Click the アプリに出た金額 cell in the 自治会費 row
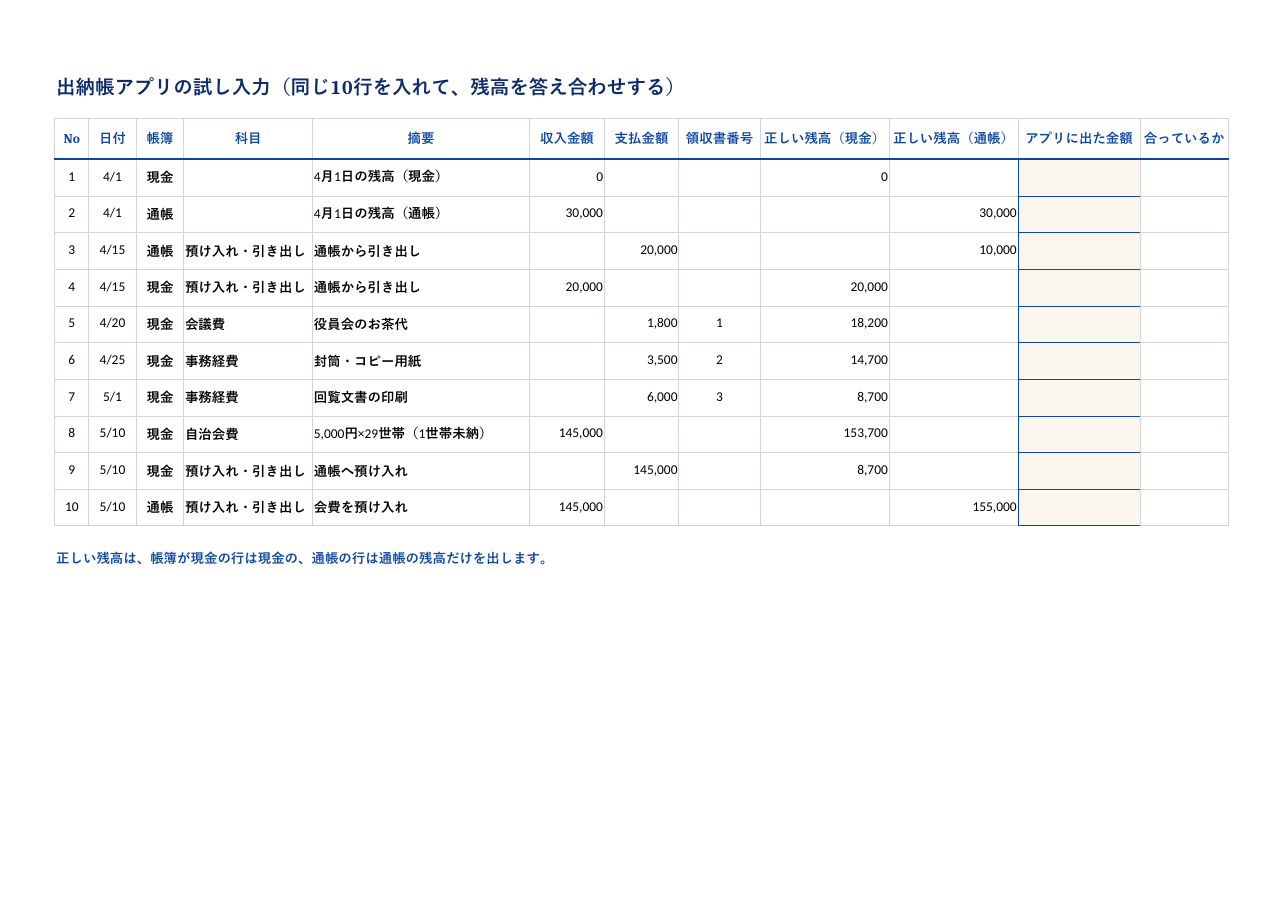 coord(1079,434)
